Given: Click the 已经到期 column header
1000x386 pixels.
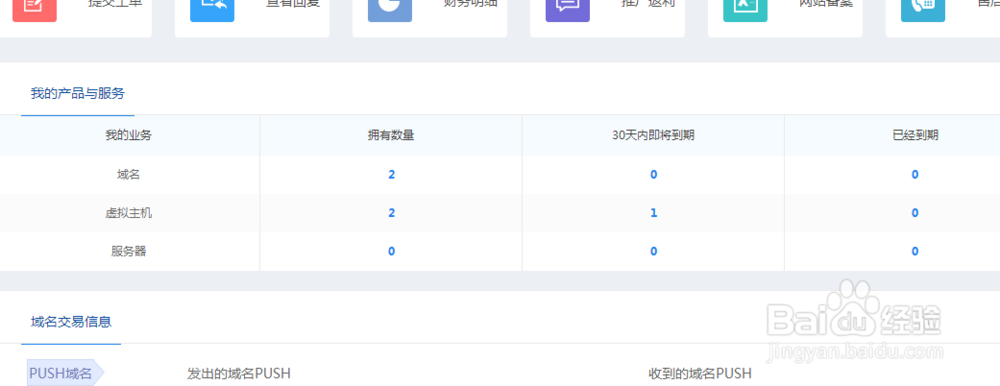Looking at the screenshot, I should (915, 135).
